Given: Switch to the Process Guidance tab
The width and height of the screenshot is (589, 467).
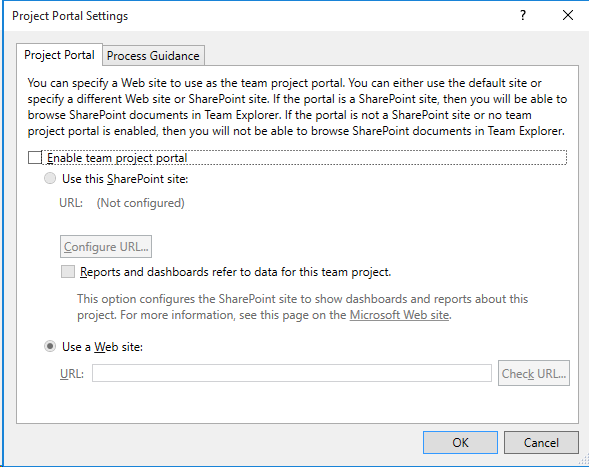Looking at the screenshot, I should 153,56.
